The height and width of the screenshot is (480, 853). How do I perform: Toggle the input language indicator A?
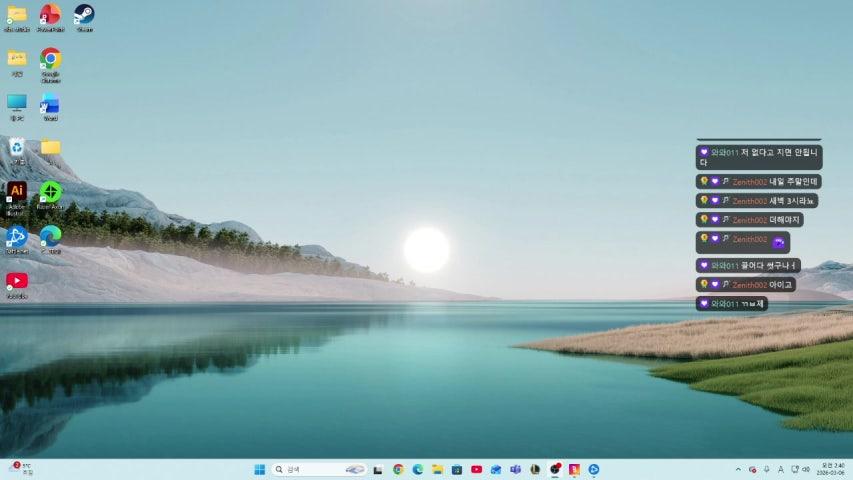tap(780, 469)
